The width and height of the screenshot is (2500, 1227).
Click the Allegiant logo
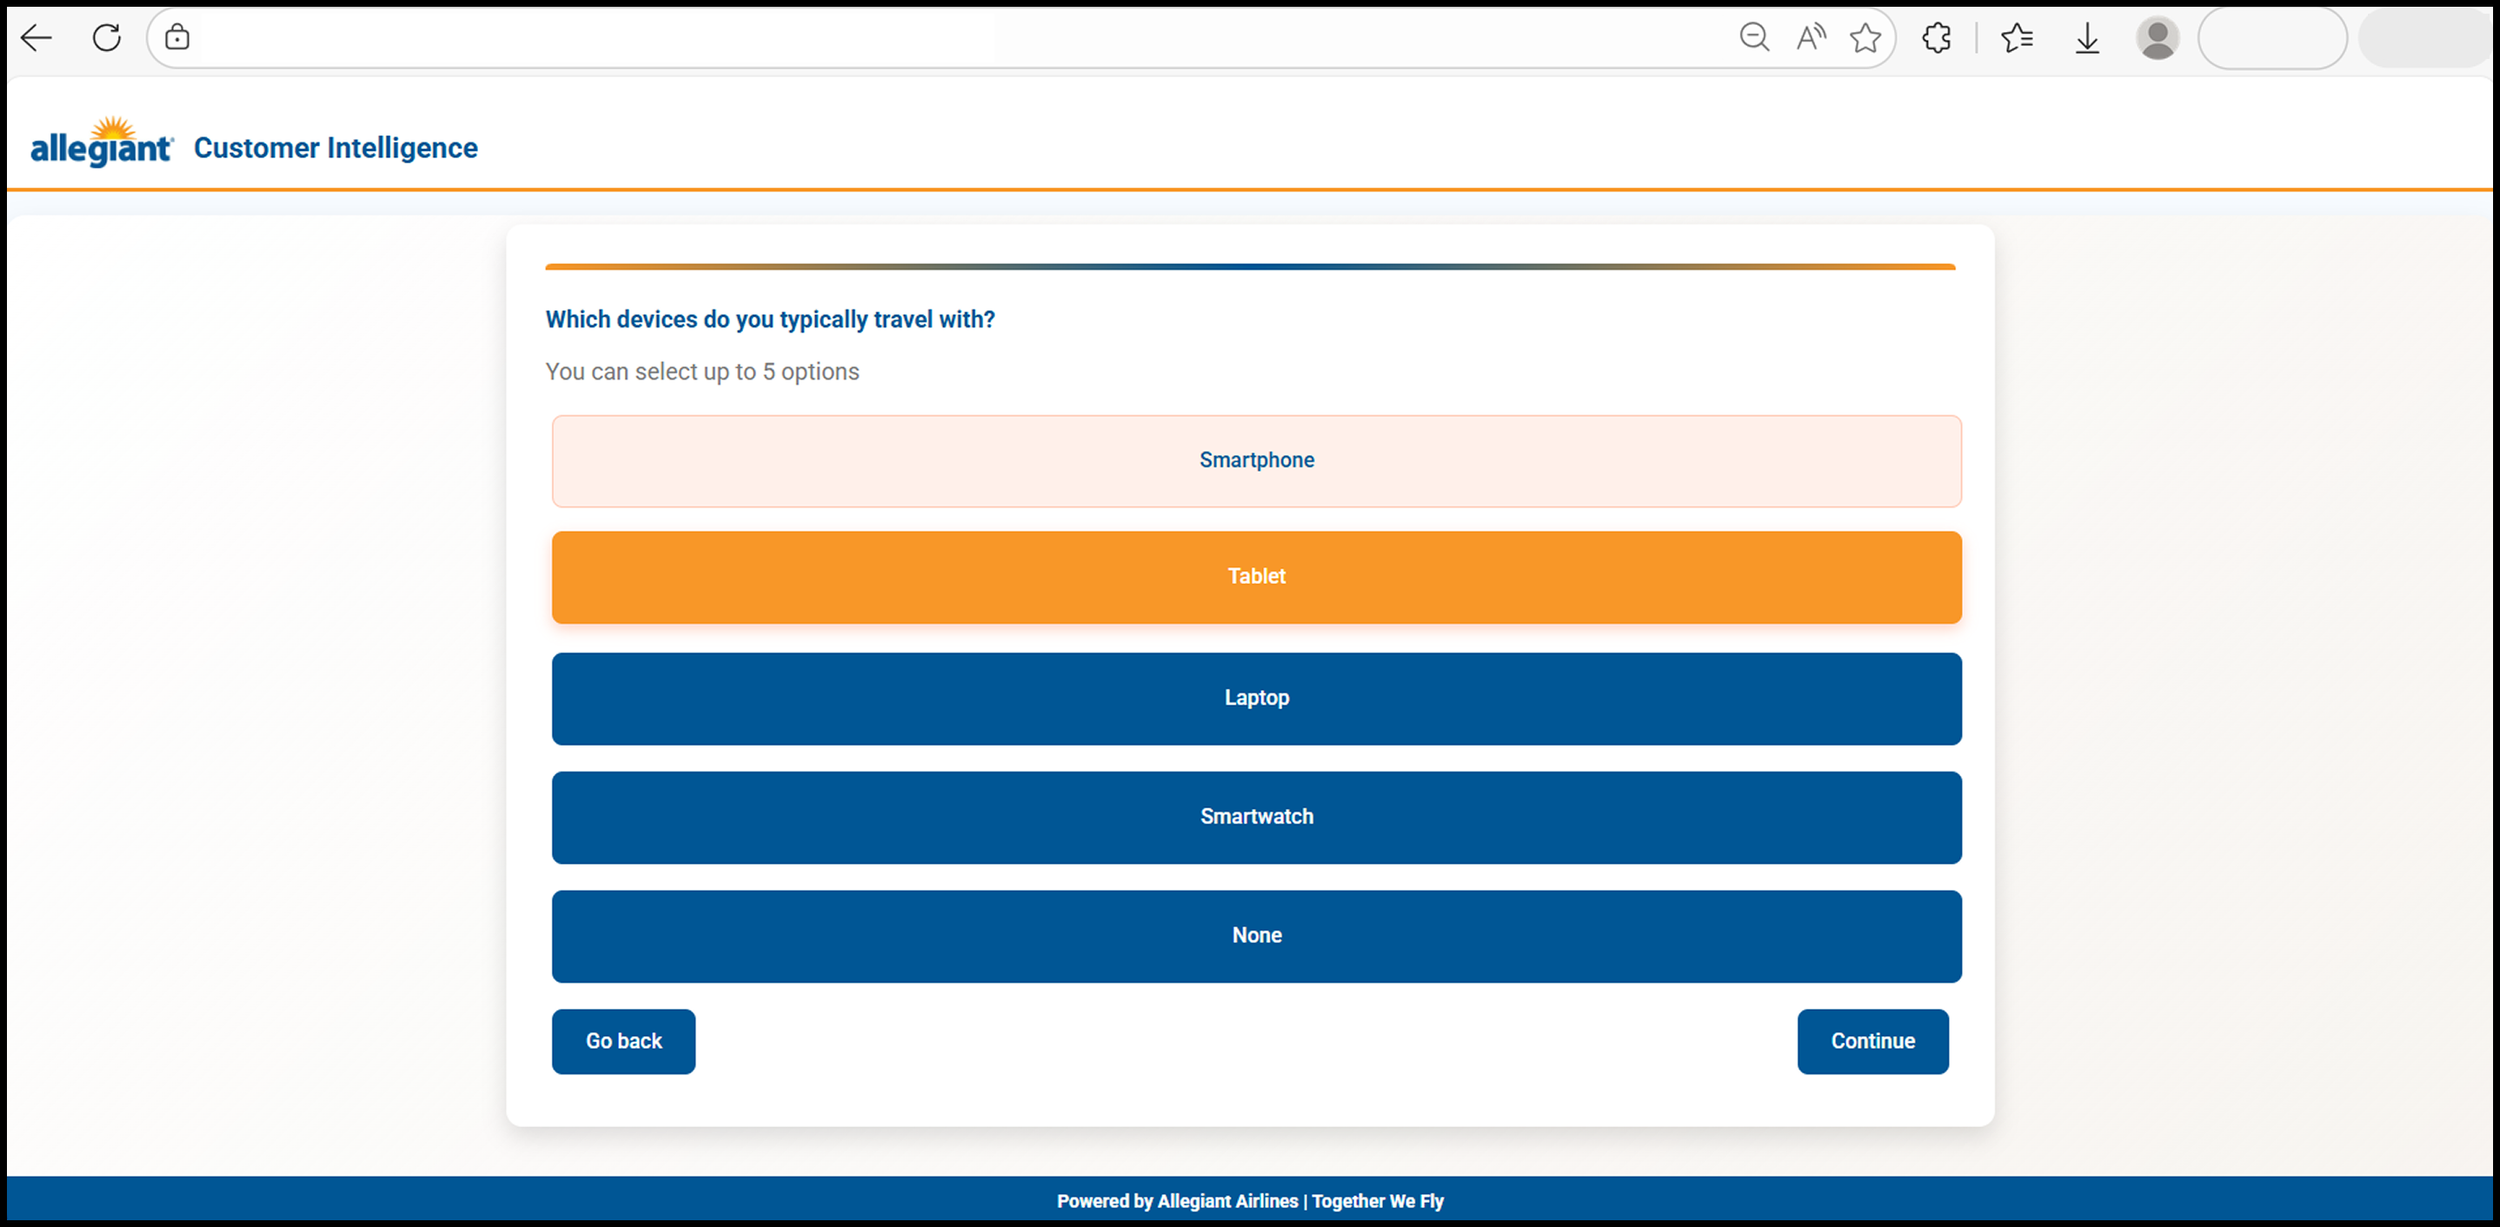click(102, 142)
